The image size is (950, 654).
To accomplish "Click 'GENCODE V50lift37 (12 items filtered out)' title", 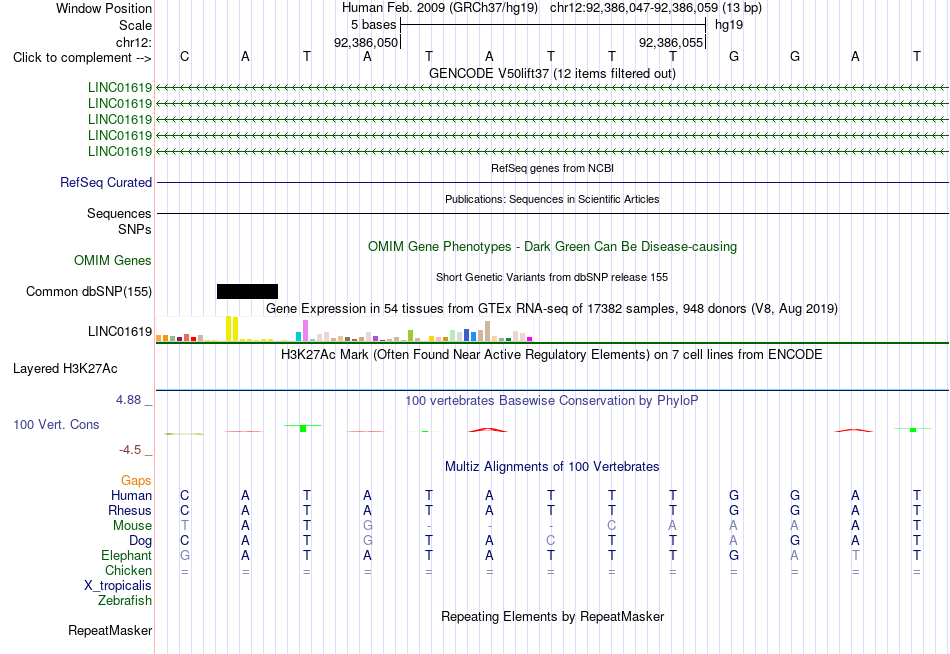I will 553,73.
